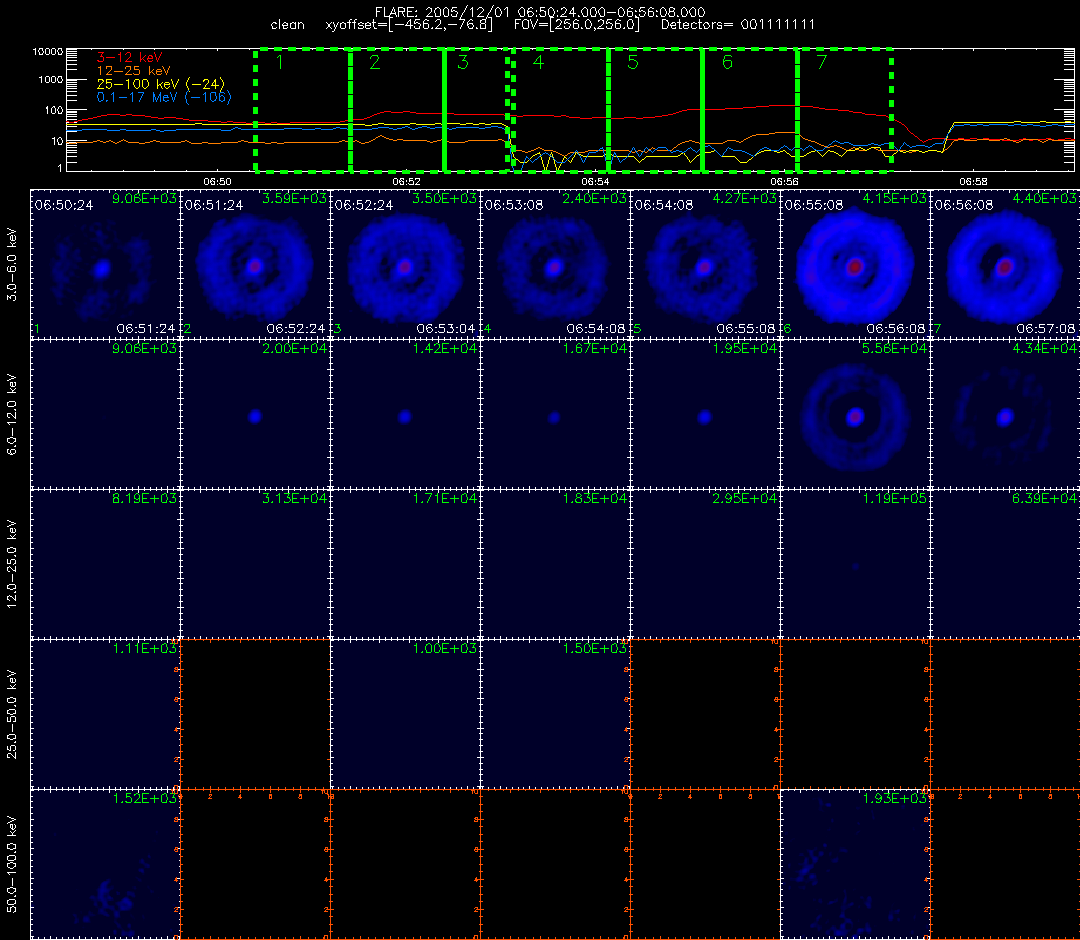Click the 3.0-6.0 keV row label
The image size is (1080, 940).
(12, 265)
